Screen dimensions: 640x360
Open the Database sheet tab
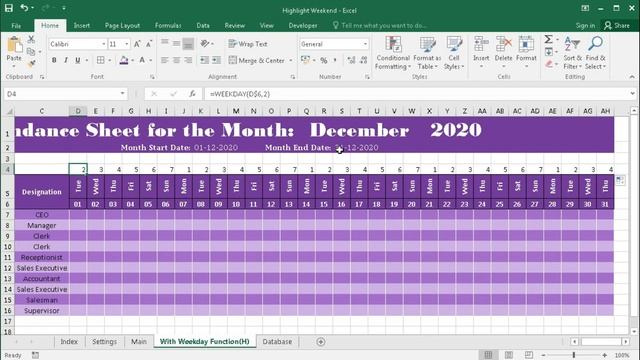(x=277, y=342)
